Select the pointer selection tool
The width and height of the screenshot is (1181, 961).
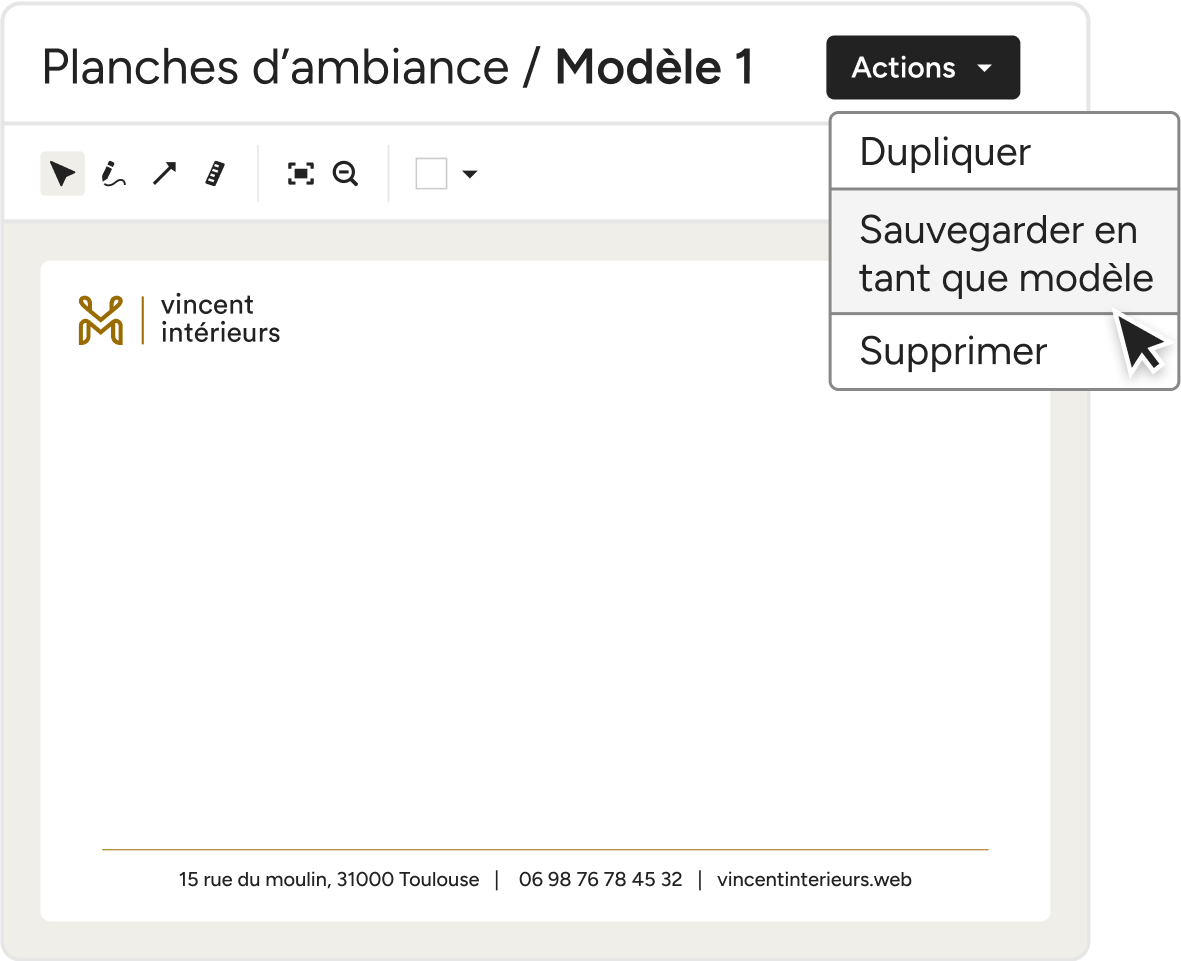click(62, 174)
